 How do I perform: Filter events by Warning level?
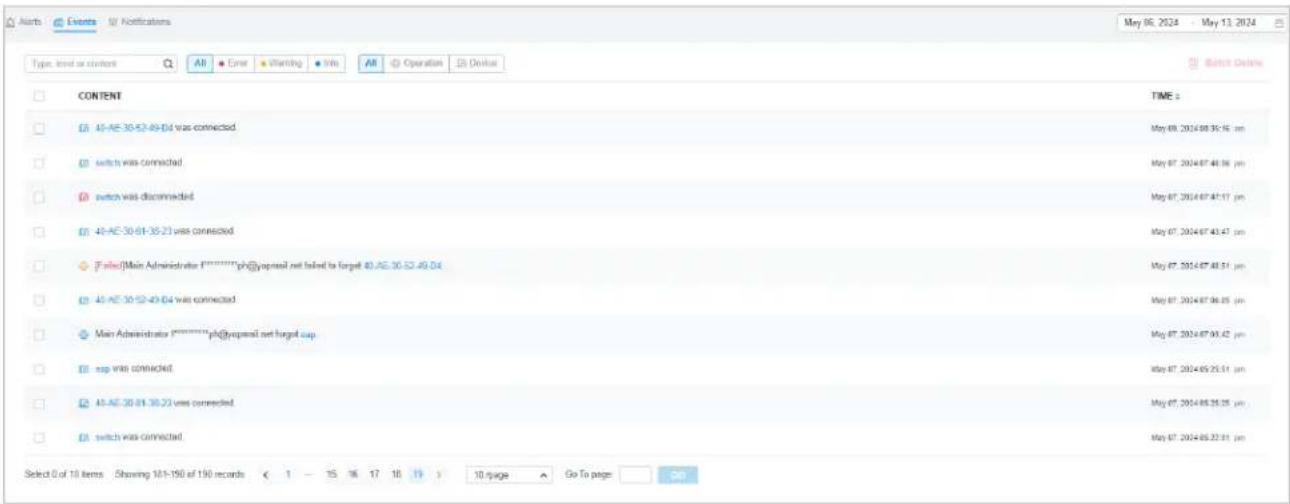click(x=281, y=63)
